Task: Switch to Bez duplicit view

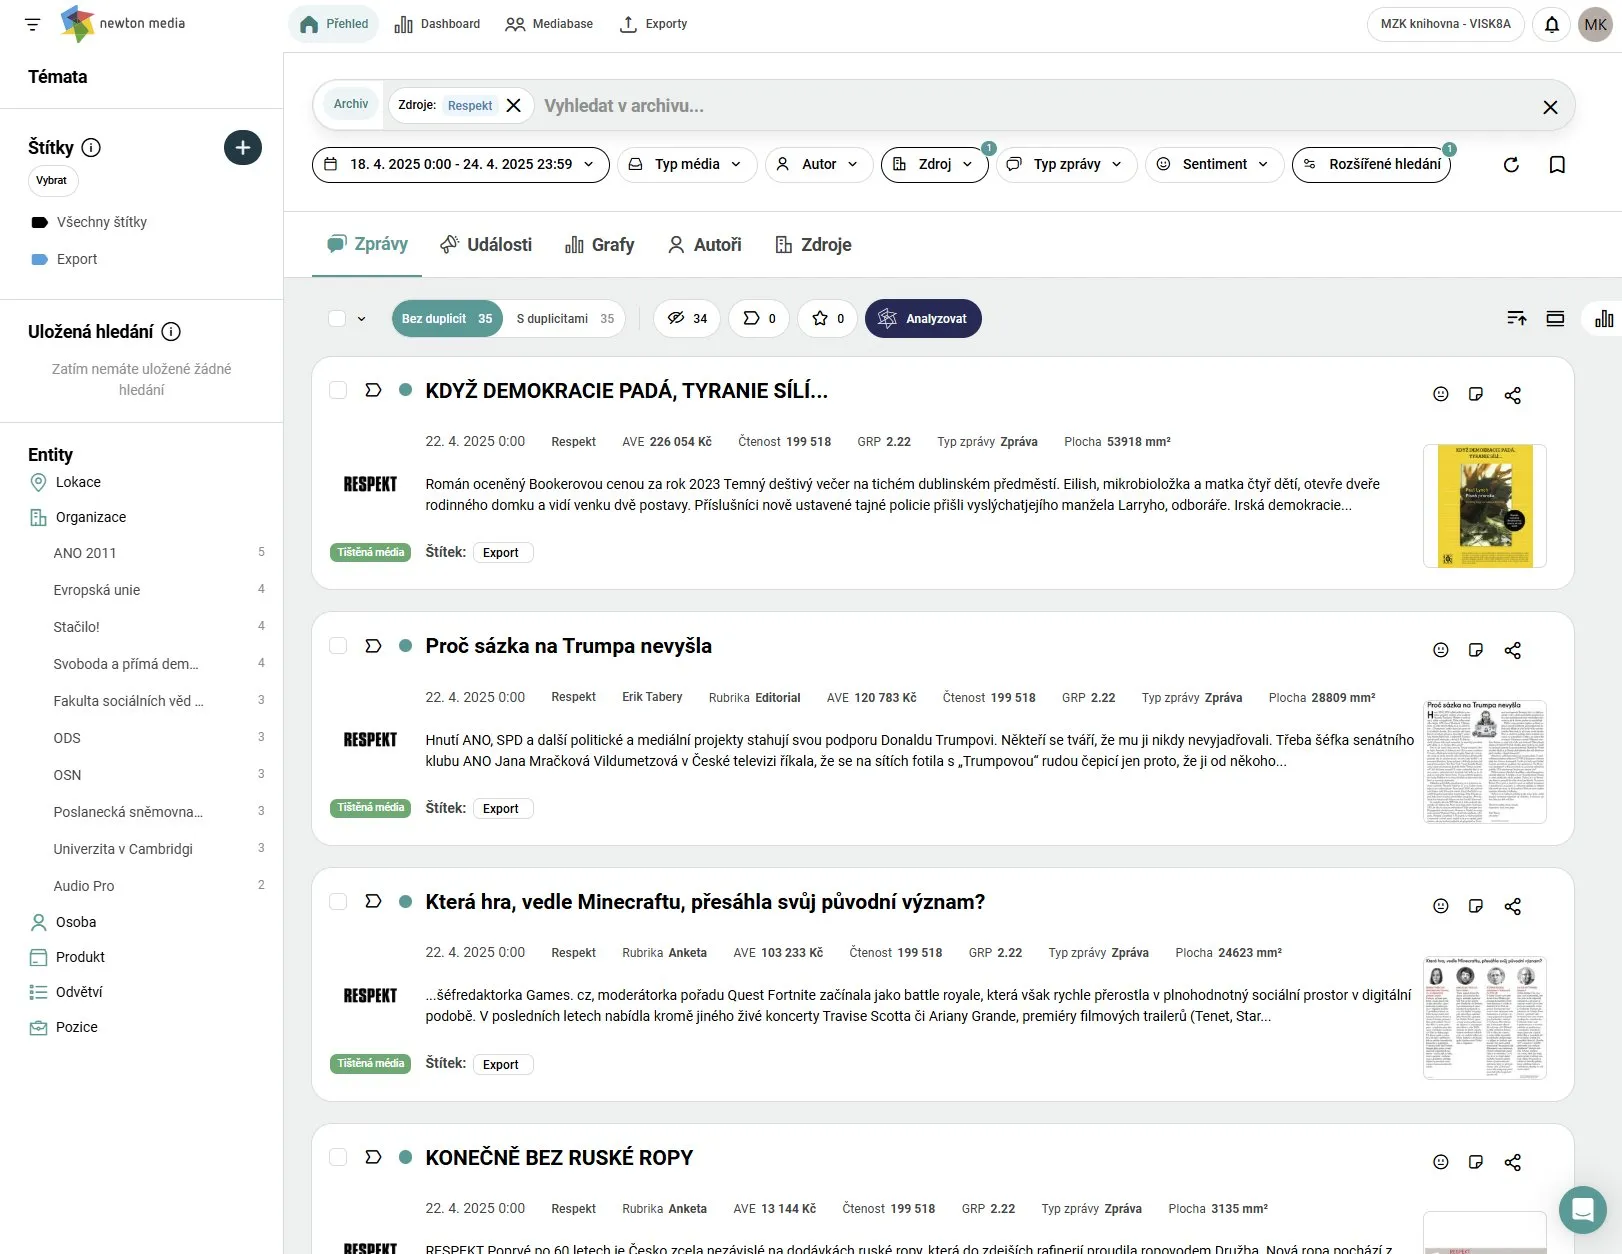Action: (447, 319)
